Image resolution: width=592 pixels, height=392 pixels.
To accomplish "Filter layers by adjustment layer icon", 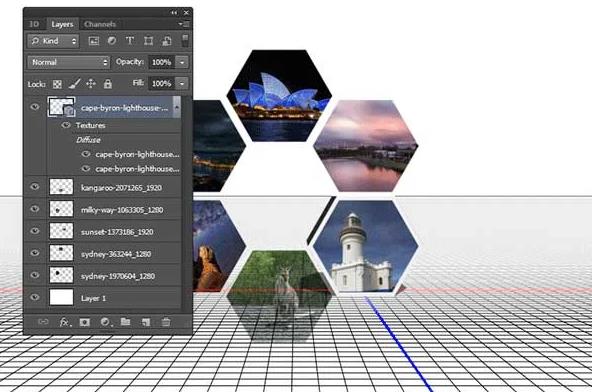I will click(112, 41).
